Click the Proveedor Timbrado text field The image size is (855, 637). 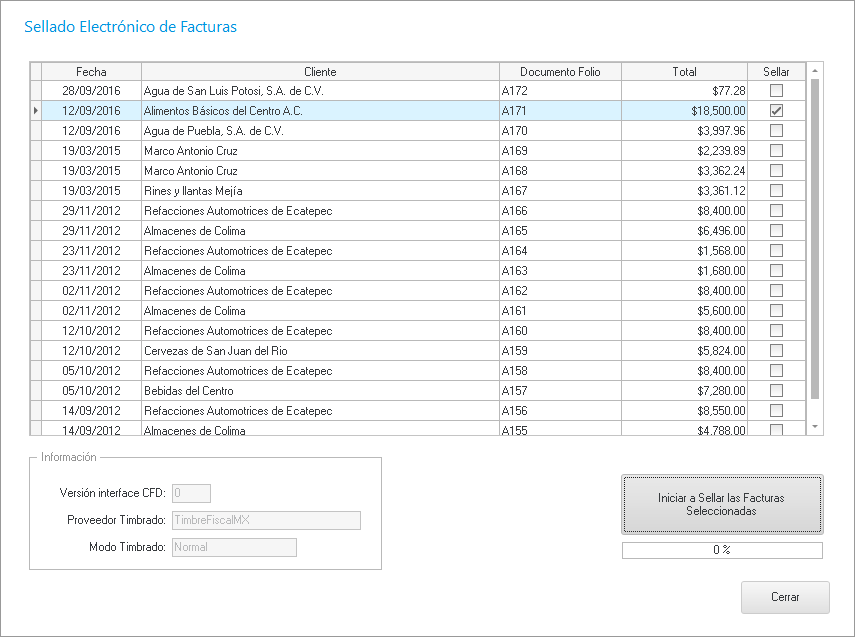pos(266,520)
